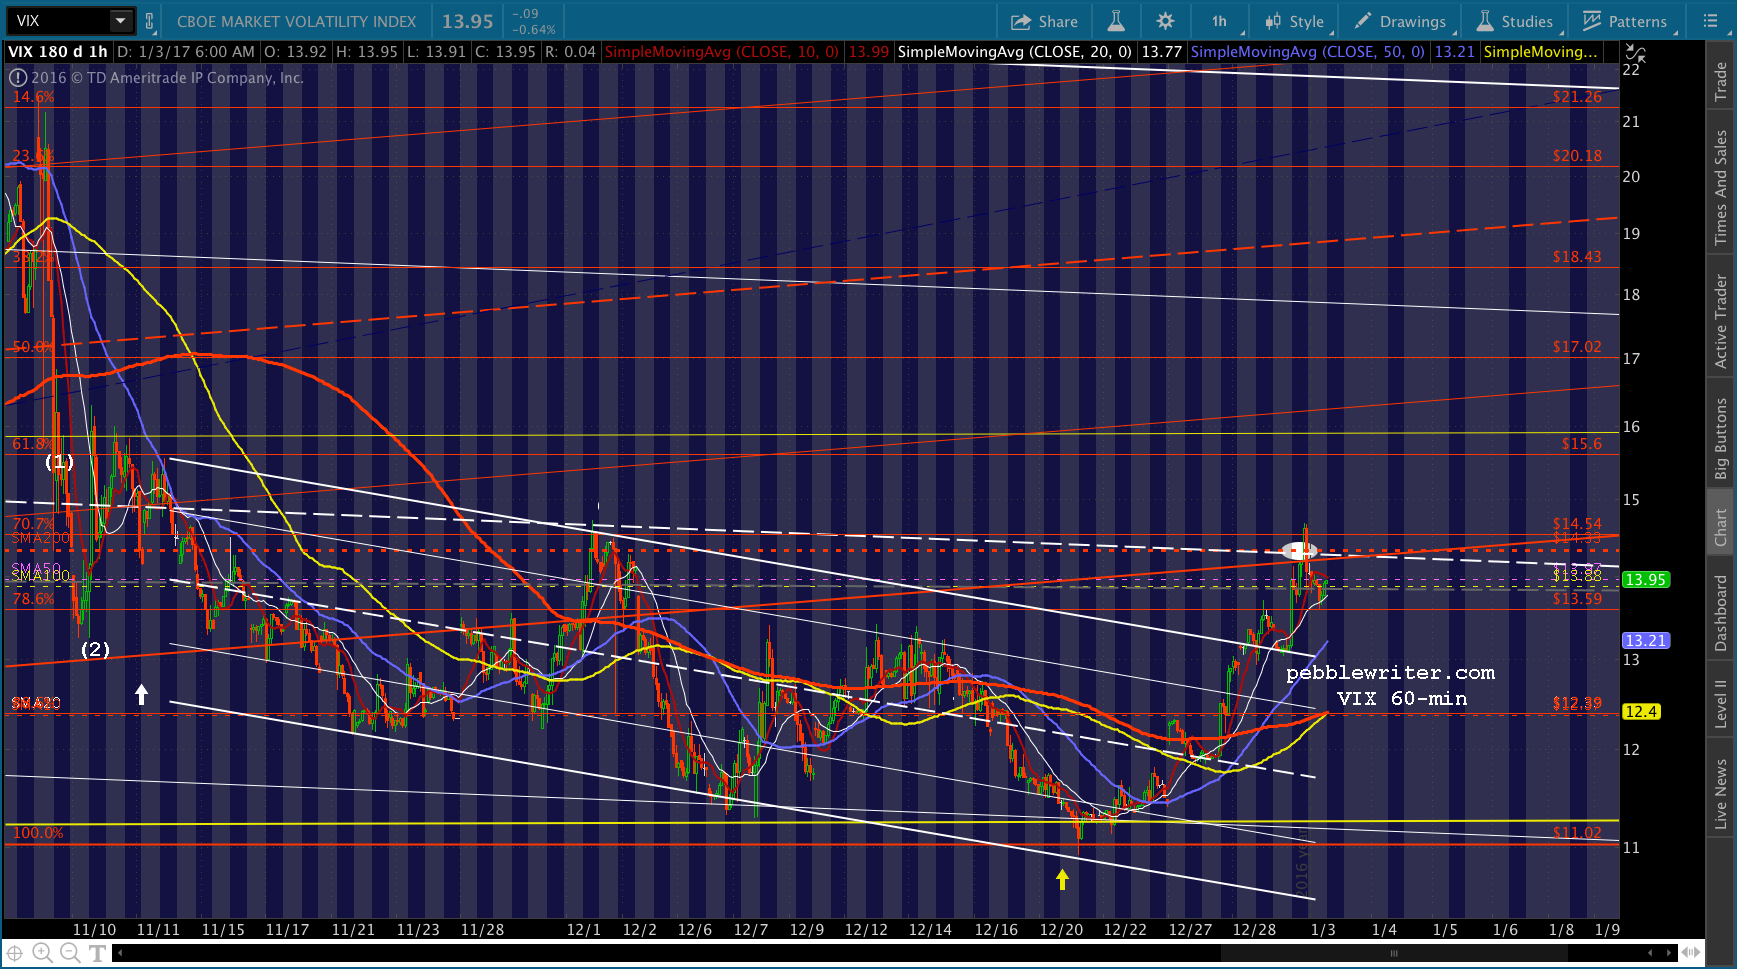Click the flask Edit Studies icon
This screenshot has width=1737, height=969.
1116,21
